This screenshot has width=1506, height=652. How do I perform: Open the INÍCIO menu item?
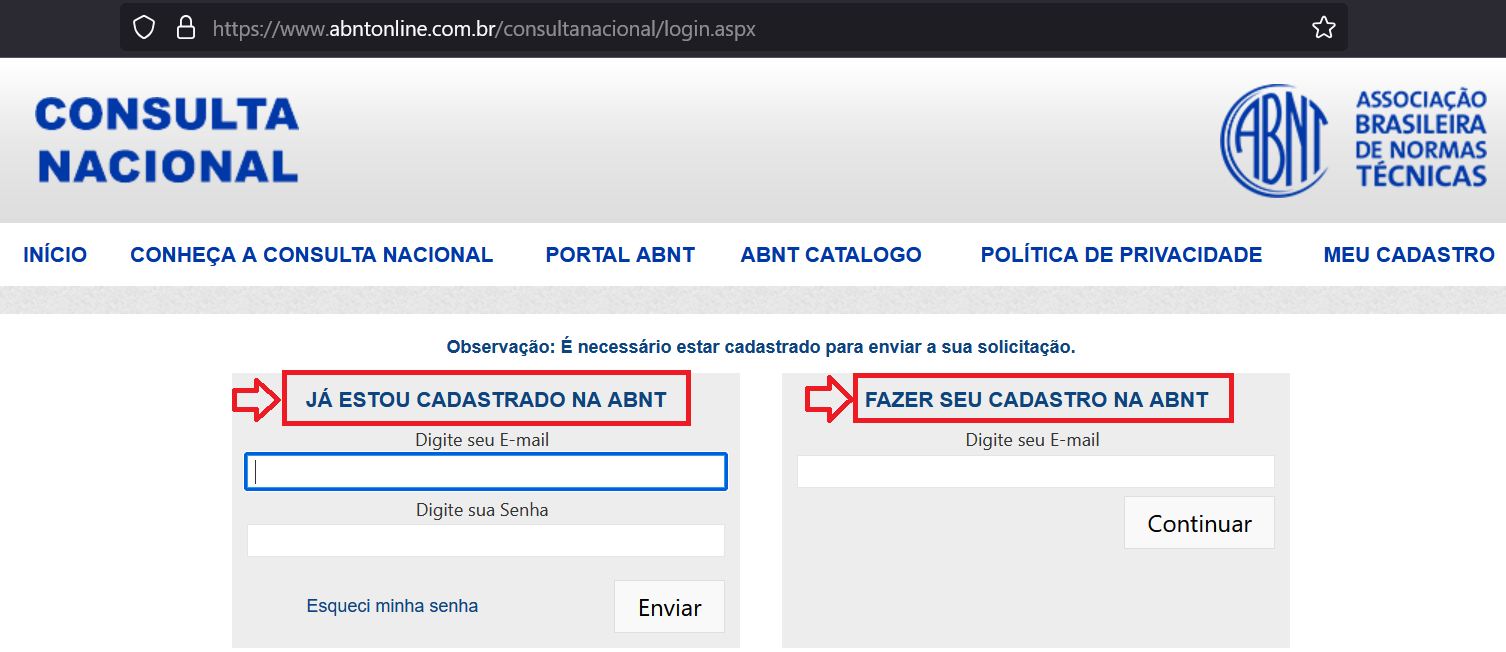(55, 255)
